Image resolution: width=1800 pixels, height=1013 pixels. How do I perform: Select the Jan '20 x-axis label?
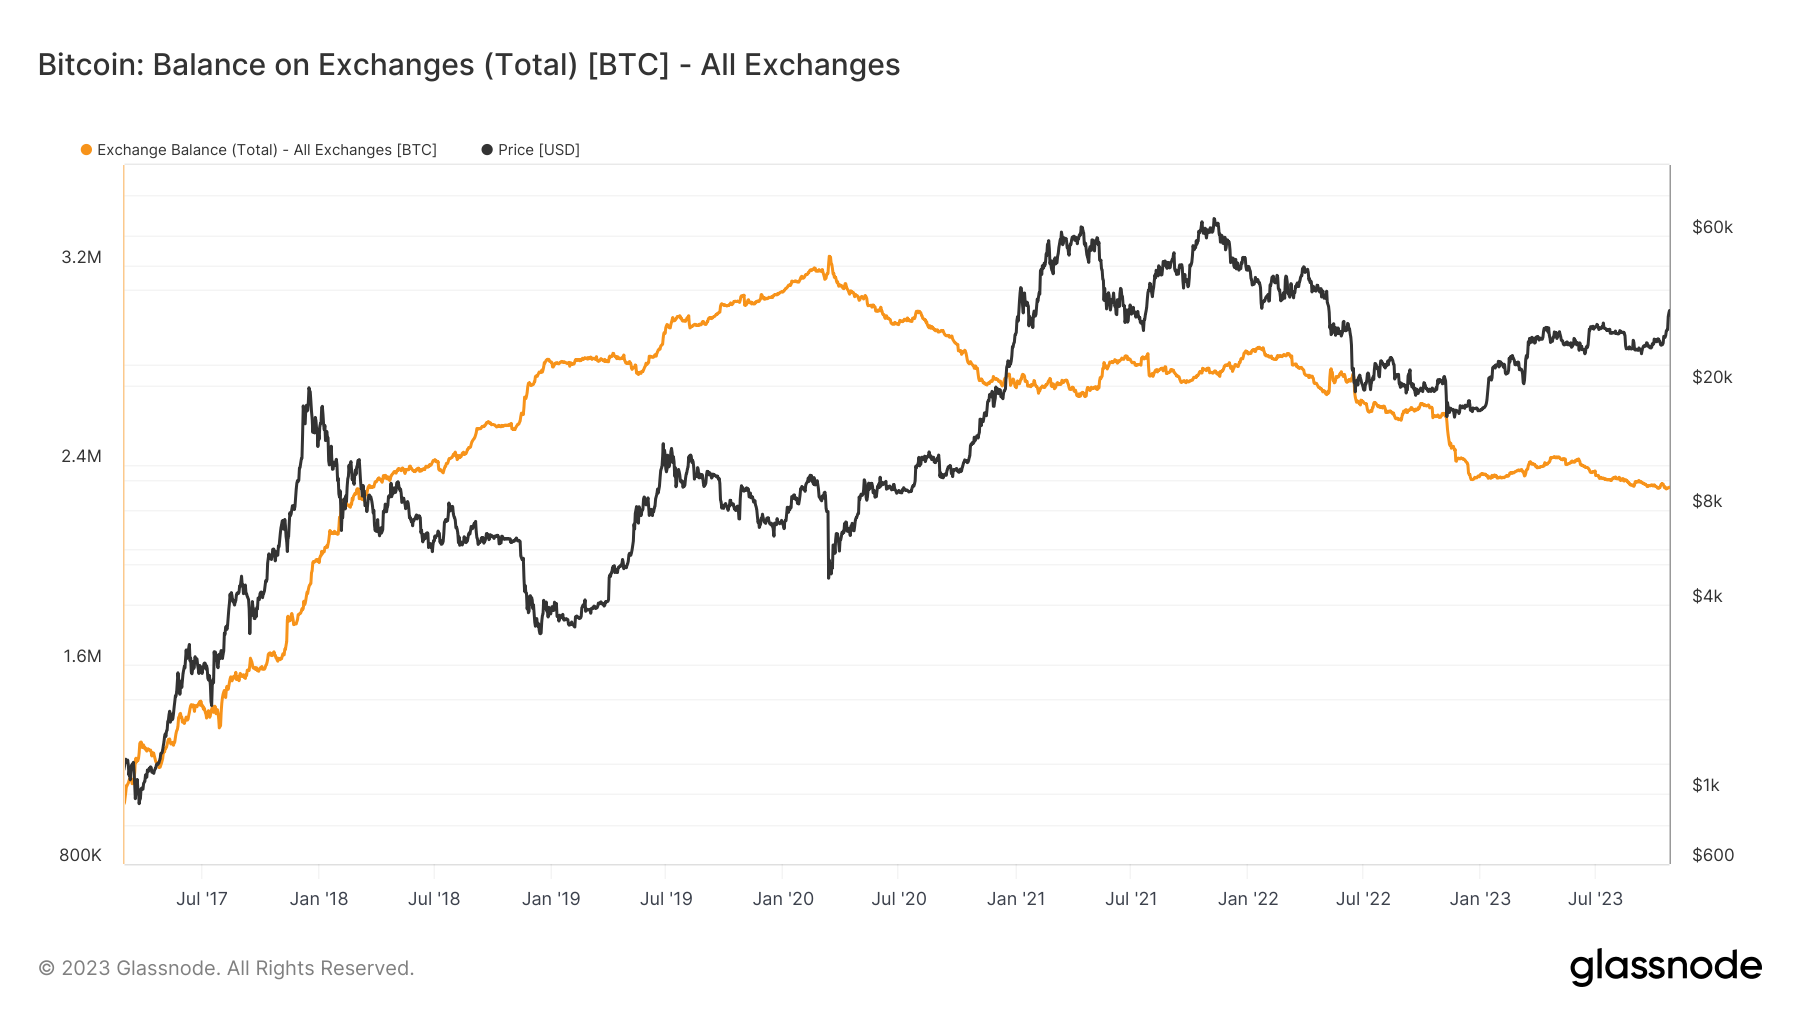coord(783,898)
